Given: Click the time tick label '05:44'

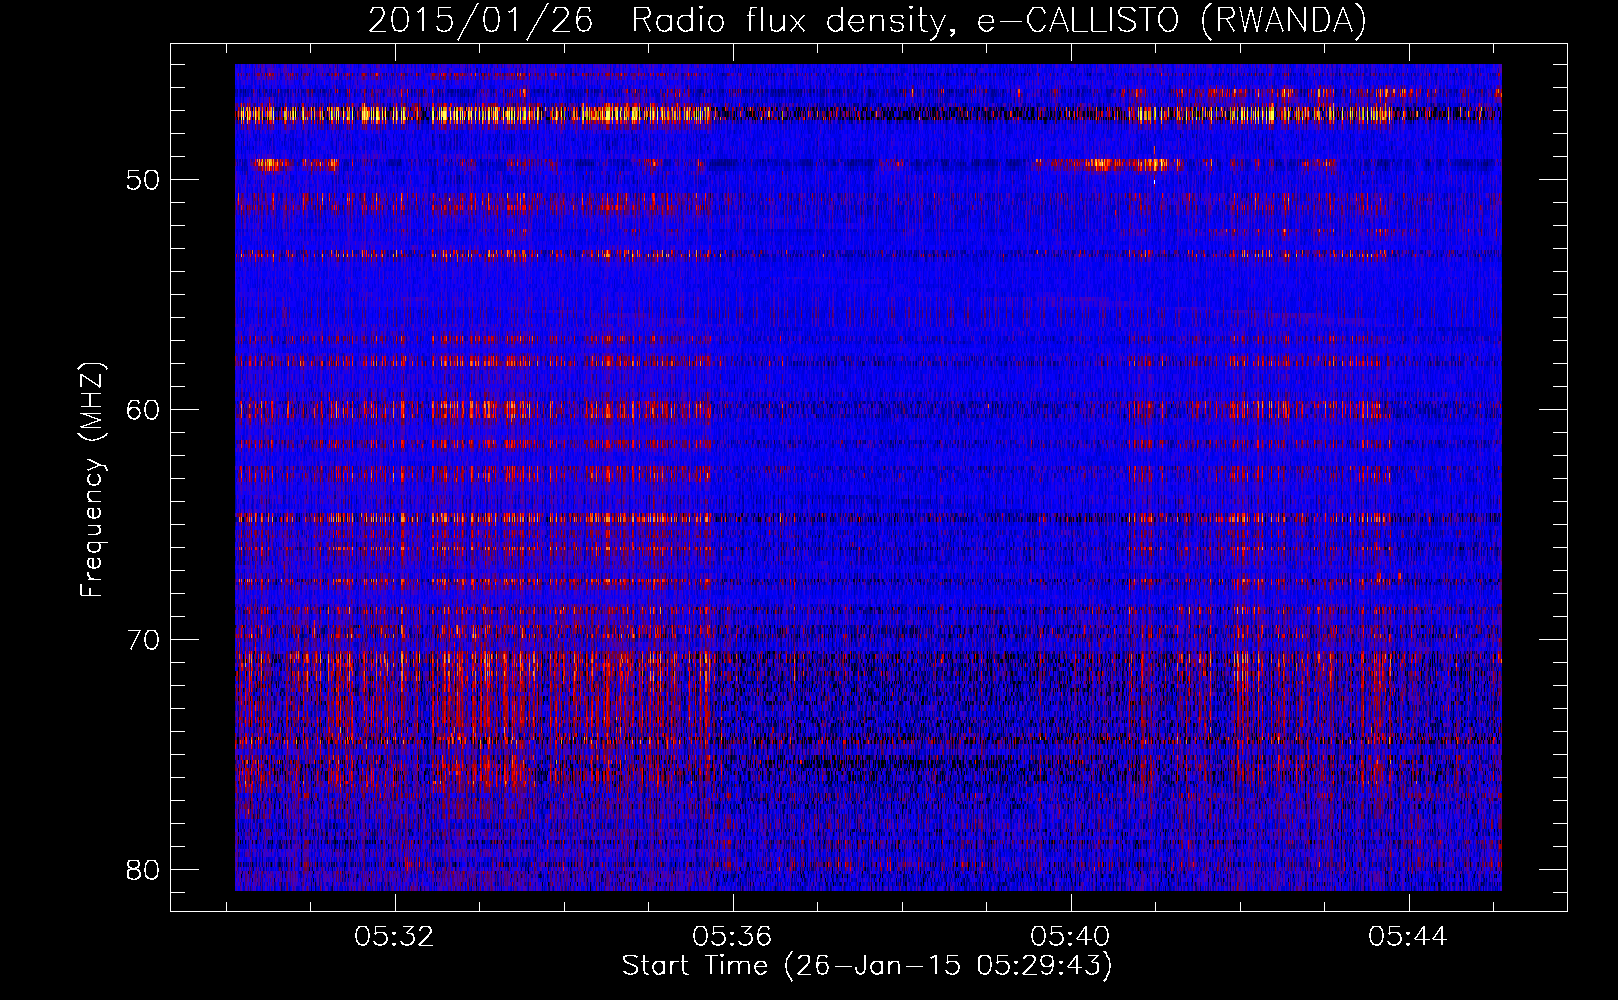Looking at the screenshot, I should [1408, 937].
